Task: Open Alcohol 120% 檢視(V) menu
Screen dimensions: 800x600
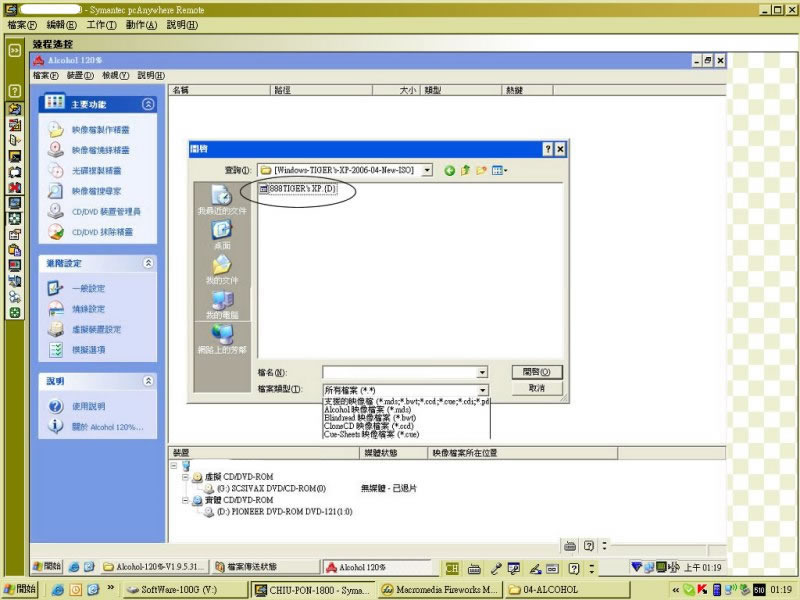Action: pyautogui.click(x=115, y=76)
